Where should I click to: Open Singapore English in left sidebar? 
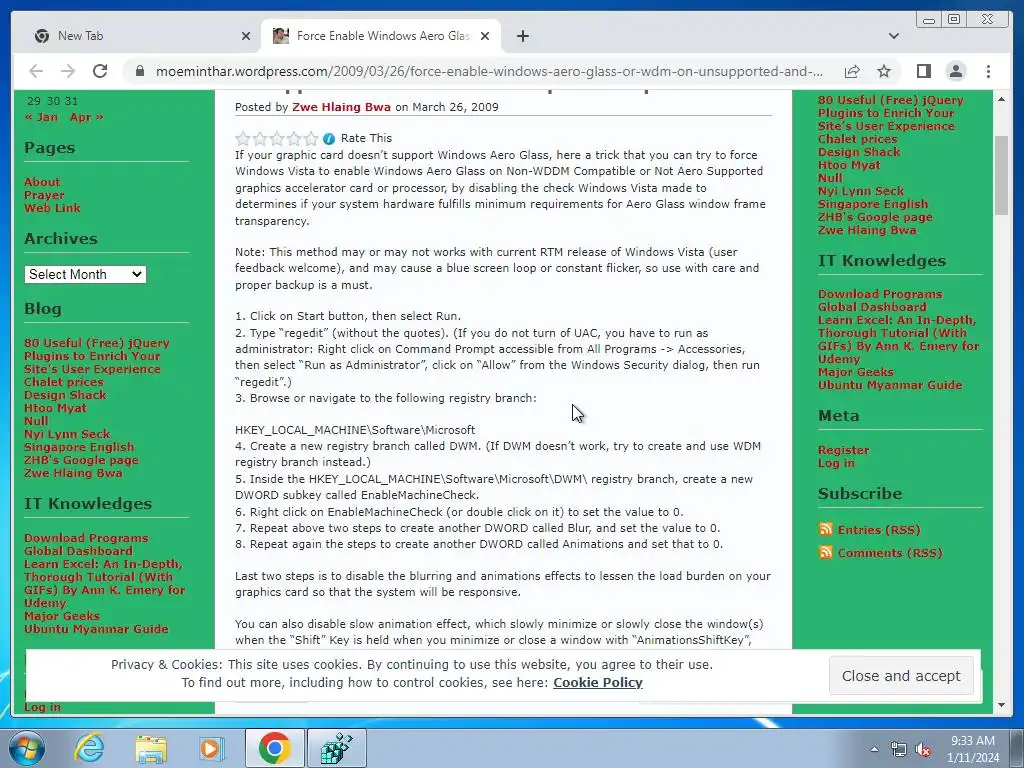(x=79, y=447)
